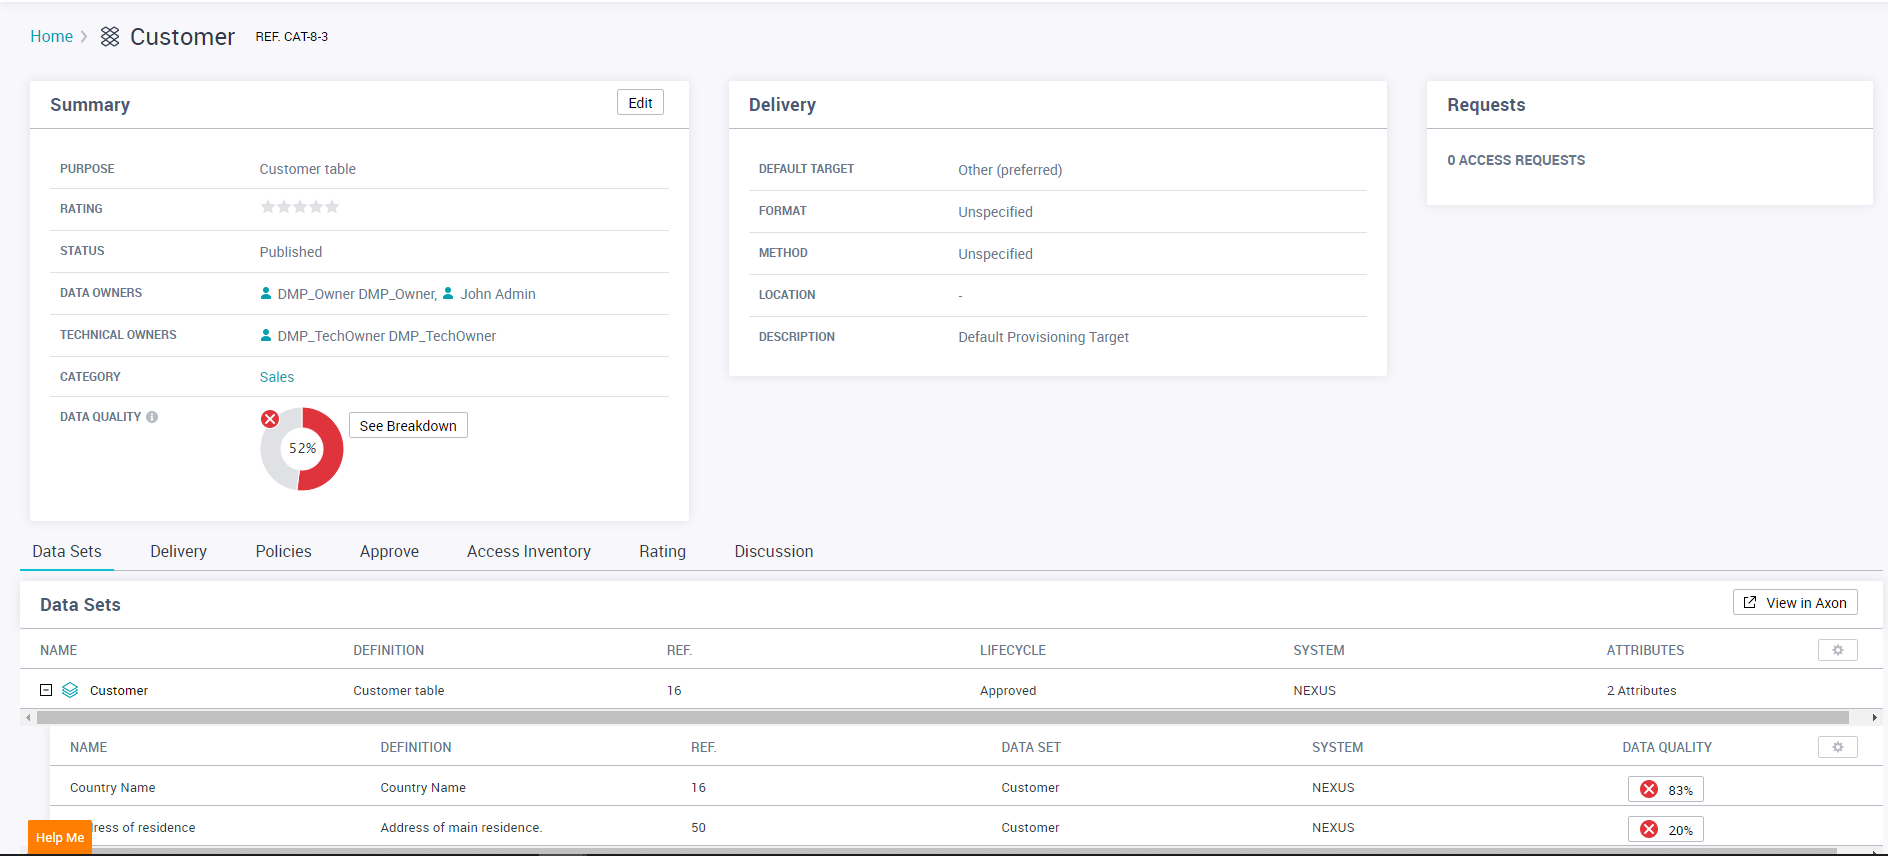The image size is (1888, 856).
Task: Click 'Address of main residence.' definition cell
Action: (x=461, y=828)
